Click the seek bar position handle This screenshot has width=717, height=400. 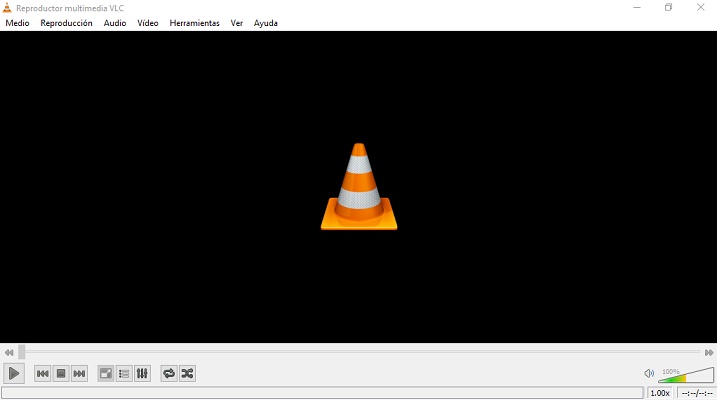click(x=21, y=352)
